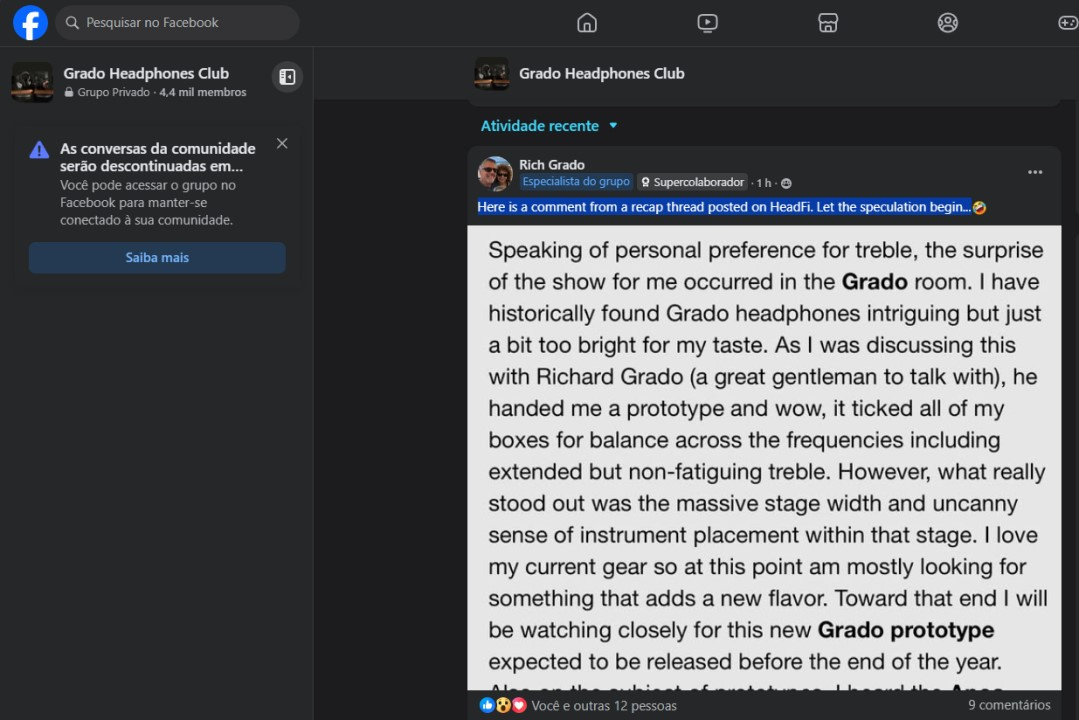Click the Facebook logo icon
1079x720 pixels.
coord(30,23)
